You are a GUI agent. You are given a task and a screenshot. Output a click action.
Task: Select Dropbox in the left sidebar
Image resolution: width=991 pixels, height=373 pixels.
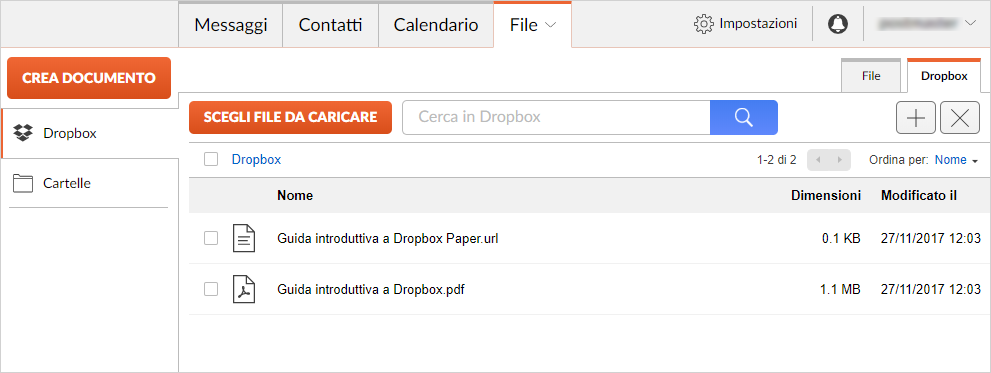[x=90, y=133]
